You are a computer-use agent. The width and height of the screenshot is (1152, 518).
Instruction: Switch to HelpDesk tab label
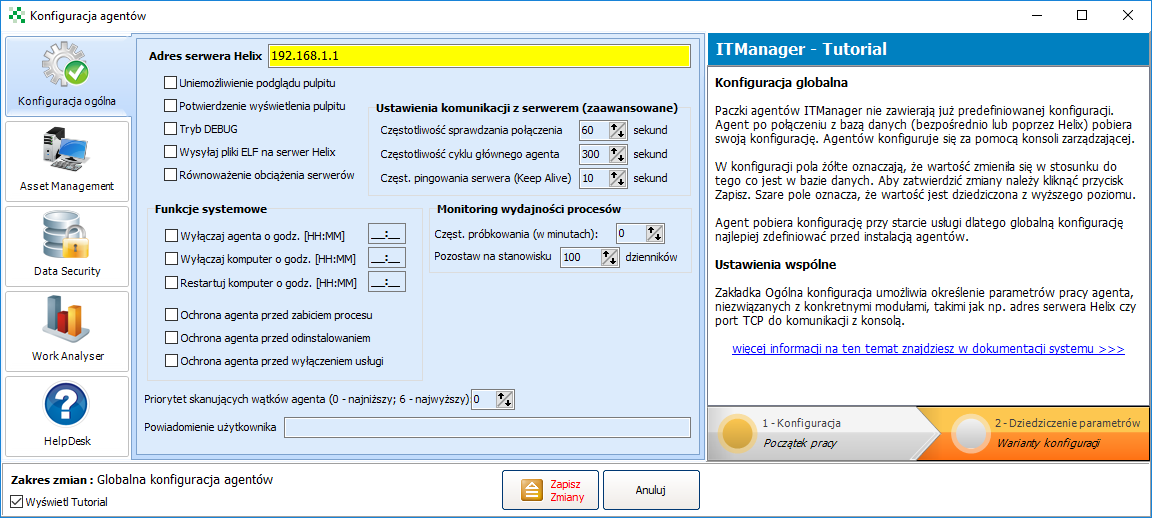click(x=67, y=441)
